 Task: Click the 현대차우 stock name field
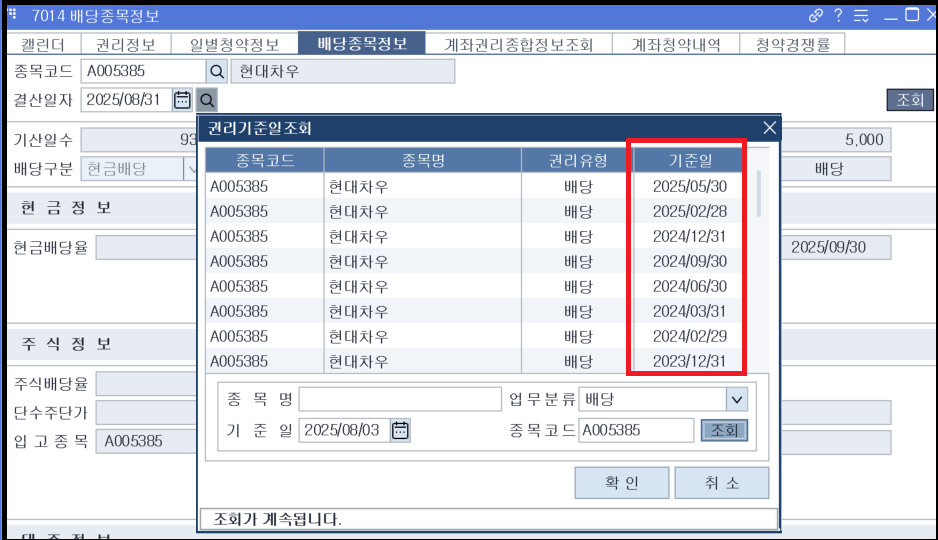click(x=343, y=72)
